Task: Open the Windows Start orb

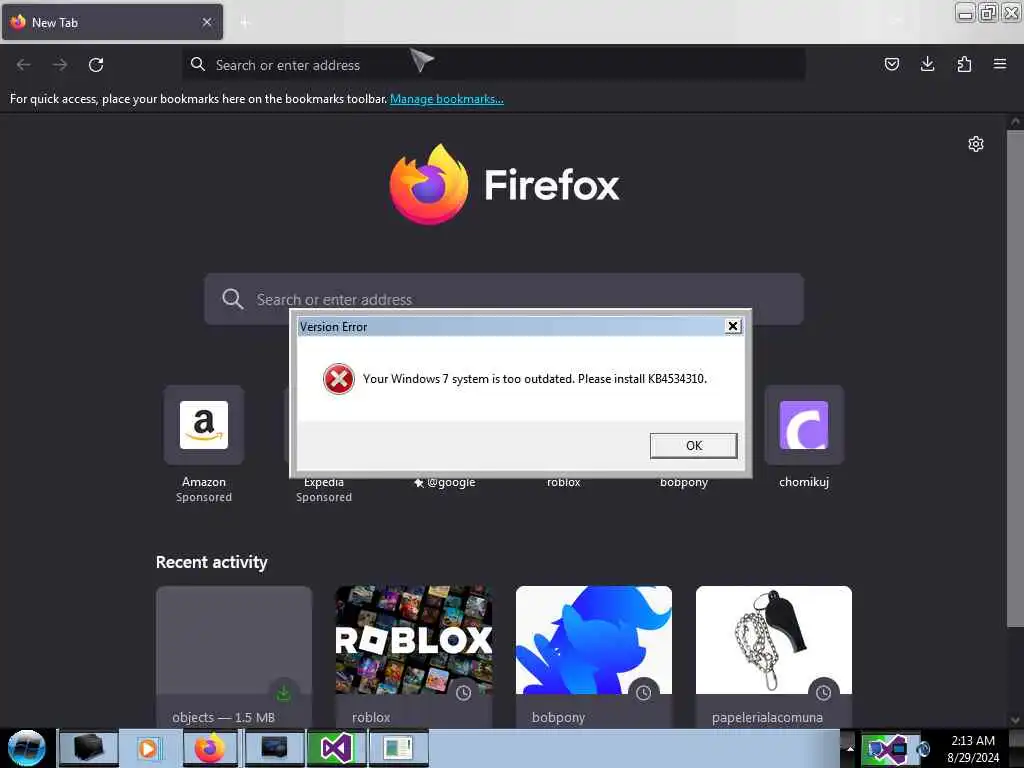Action: [27, 748]
